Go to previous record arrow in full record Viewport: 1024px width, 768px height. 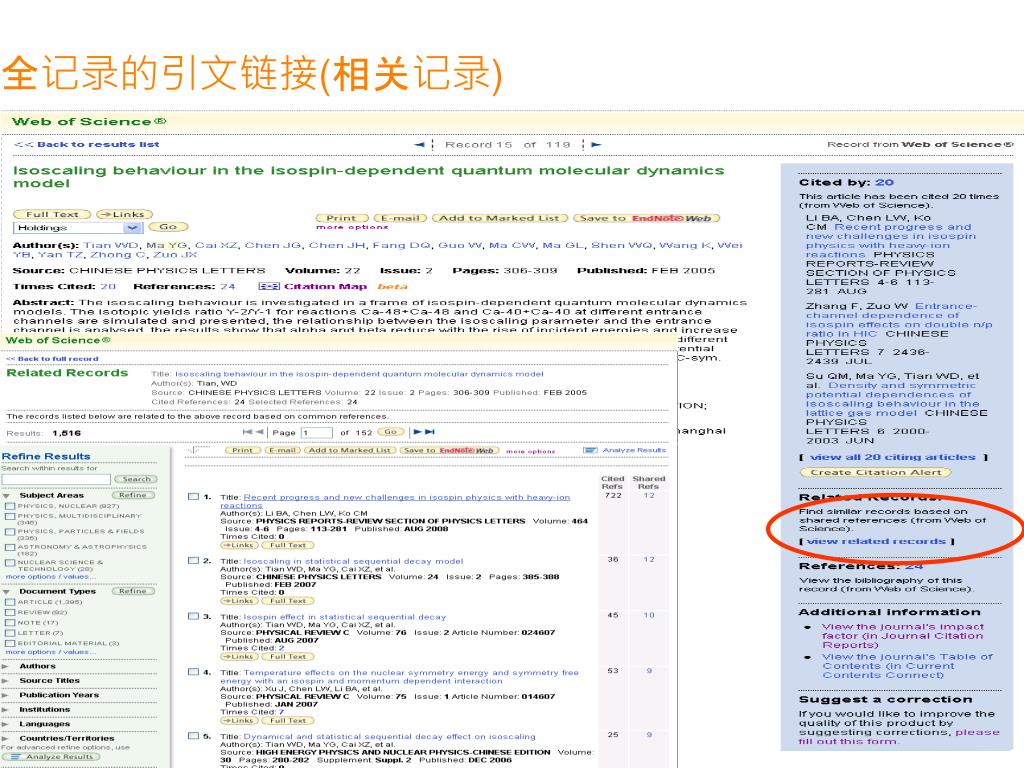click(x=419, y=144)
